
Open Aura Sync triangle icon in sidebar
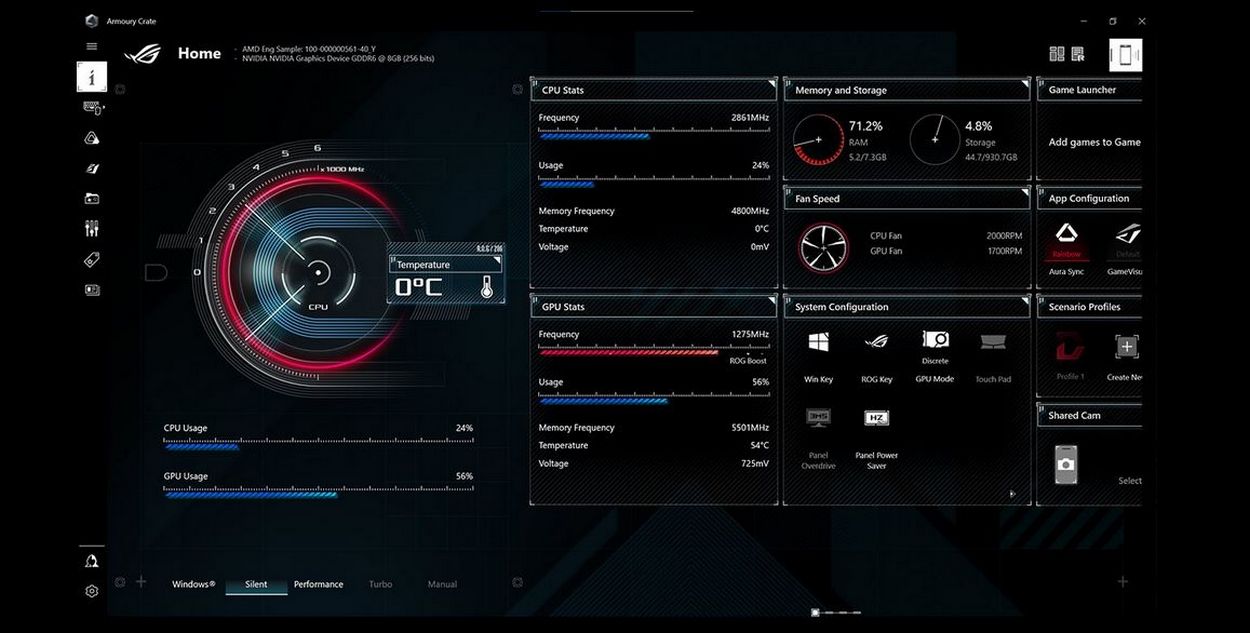[x=92, y=138]
